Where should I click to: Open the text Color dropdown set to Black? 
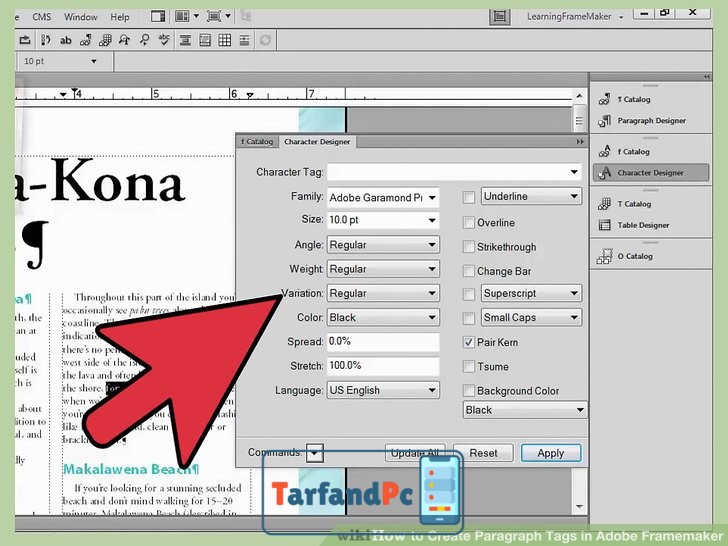click(383, 317)
